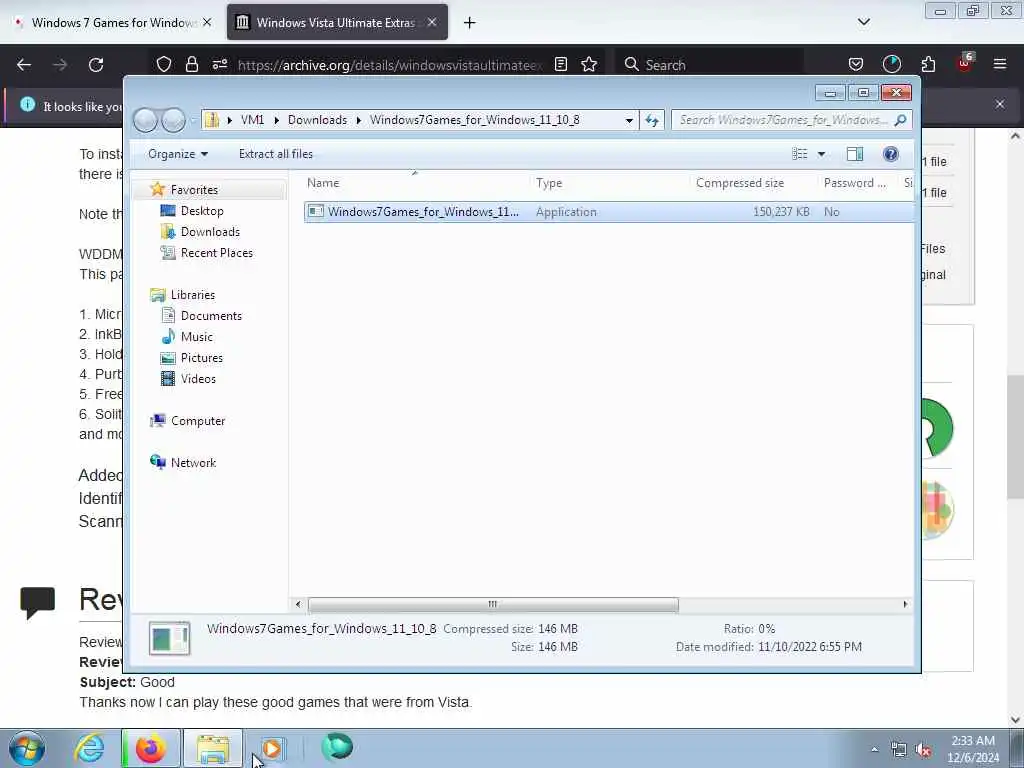Select Computer in navigation pane
Viewport: 1024px width, 768px height.
[197, 421]
